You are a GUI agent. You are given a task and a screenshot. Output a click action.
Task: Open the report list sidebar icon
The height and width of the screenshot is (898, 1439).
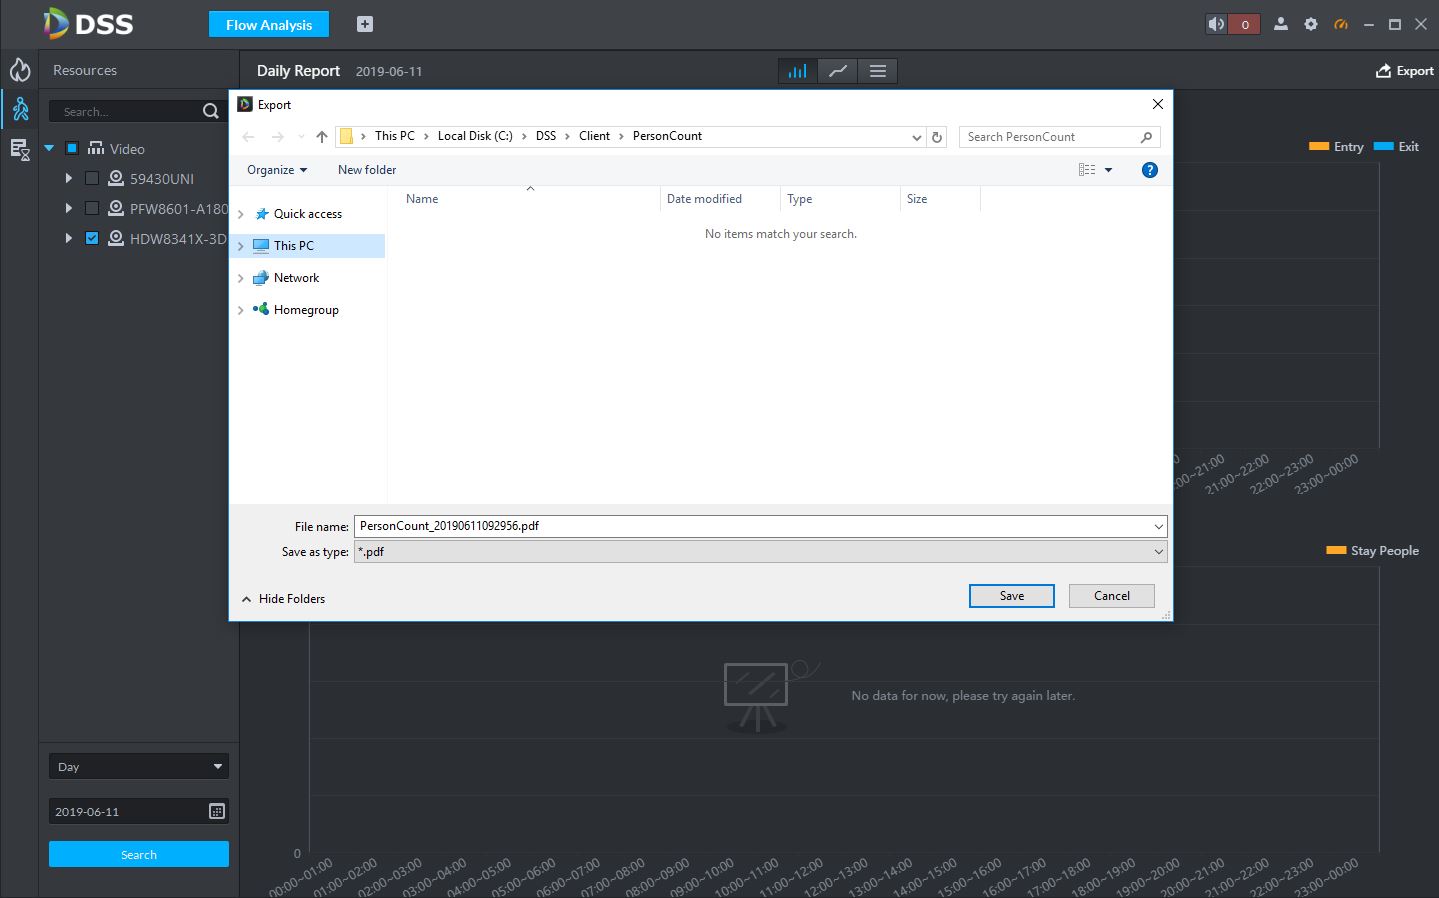point(20,150)
